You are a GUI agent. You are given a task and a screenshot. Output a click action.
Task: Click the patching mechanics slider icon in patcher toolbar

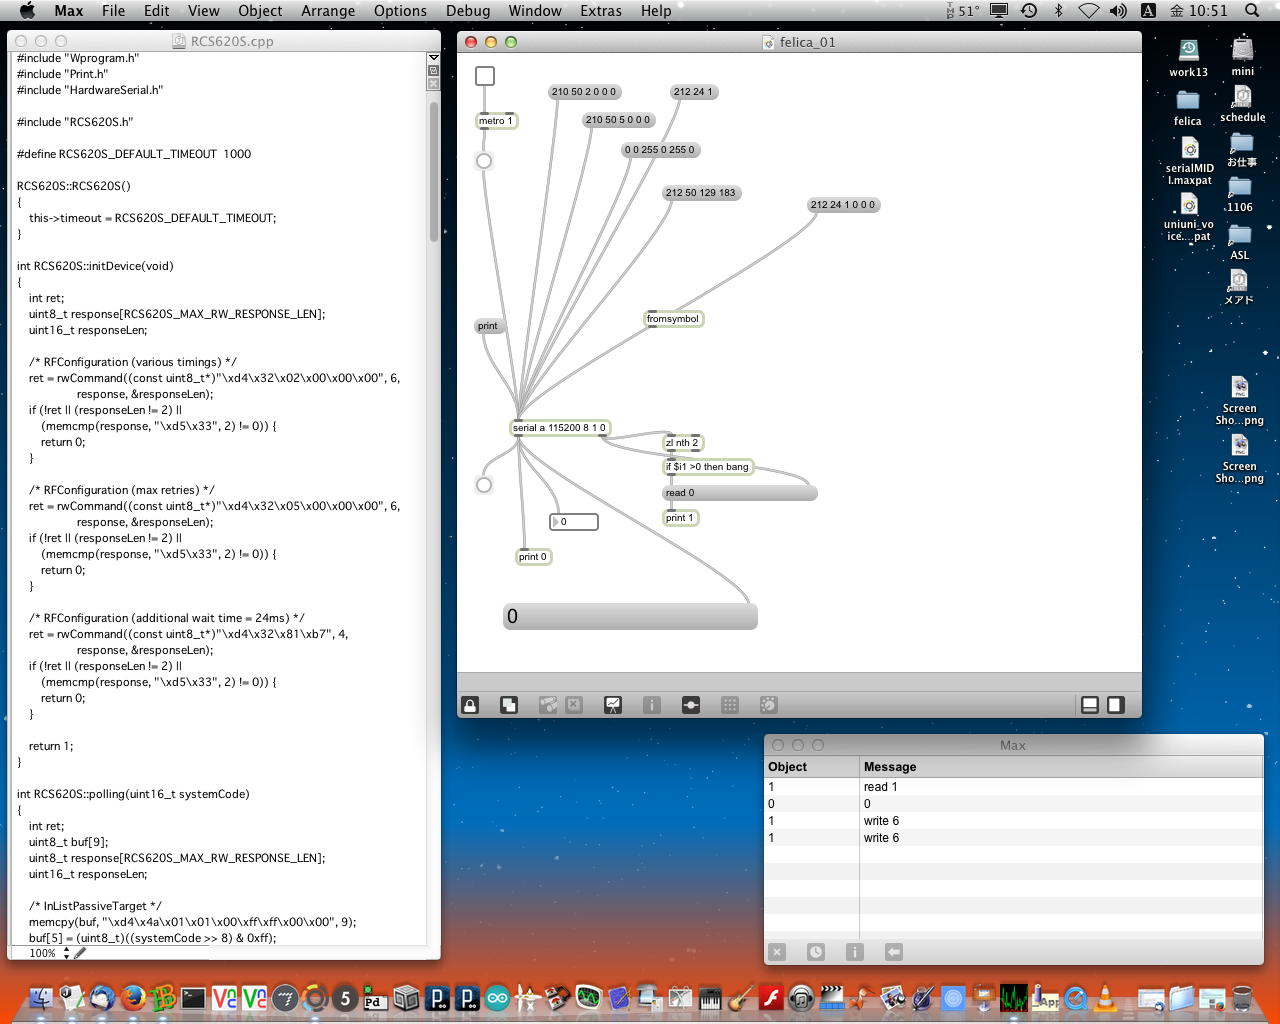point(691,705)
